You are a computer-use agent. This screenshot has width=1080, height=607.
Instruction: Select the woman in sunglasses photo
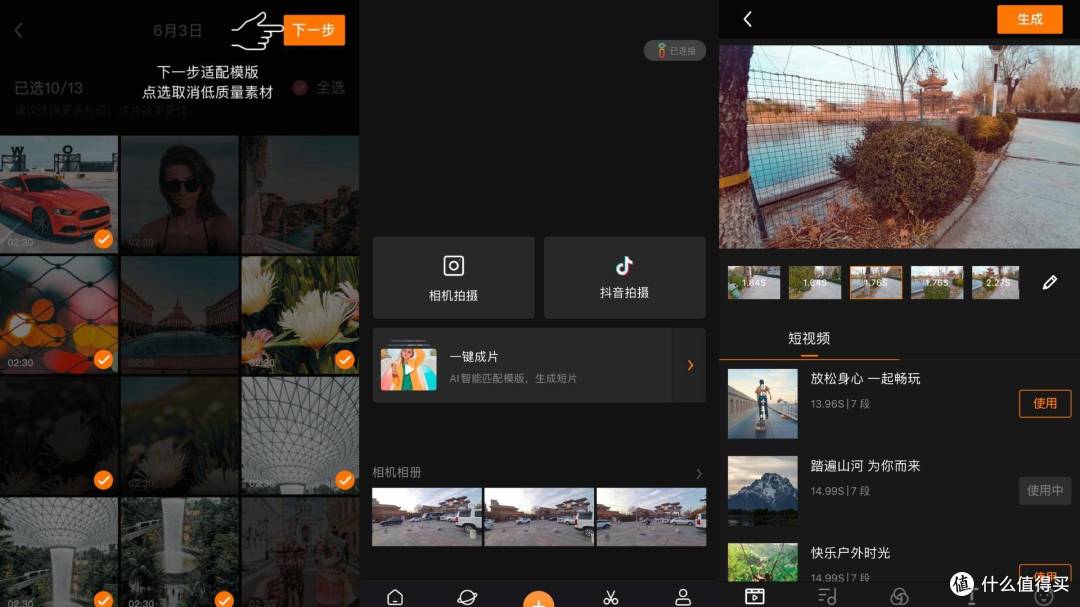tap(179, 194)
